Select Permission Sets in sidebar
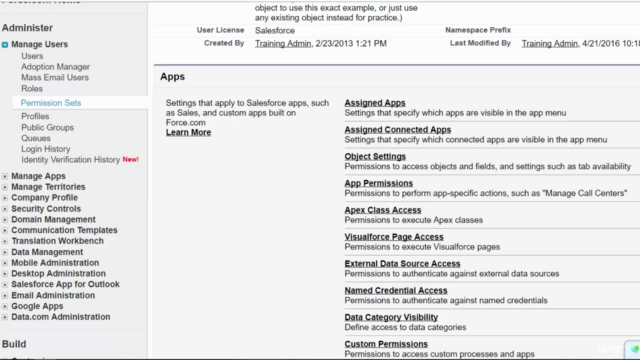Viewport: 640px width, 360px height. point(51,103)
